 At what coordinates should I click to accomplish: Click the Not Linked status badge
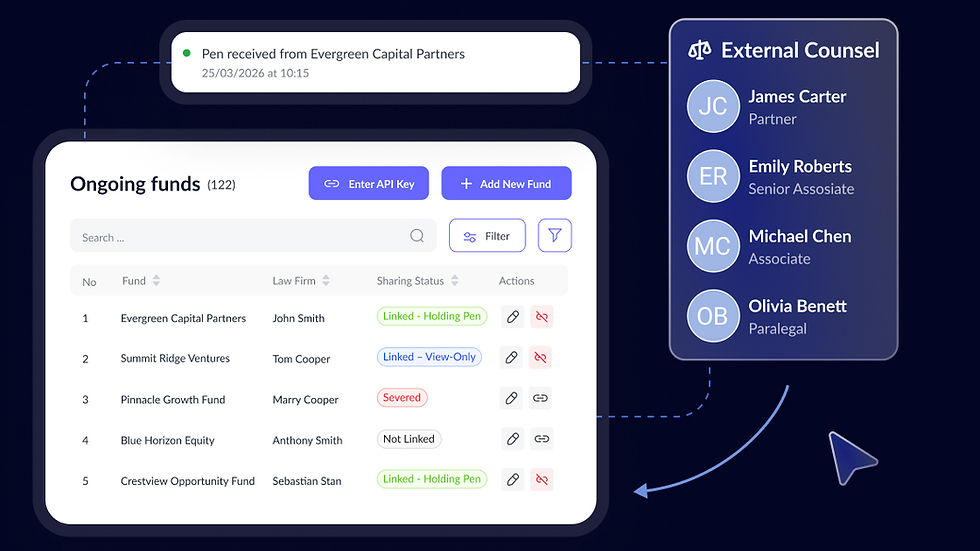pyautogui.click(x=409, y=439)
